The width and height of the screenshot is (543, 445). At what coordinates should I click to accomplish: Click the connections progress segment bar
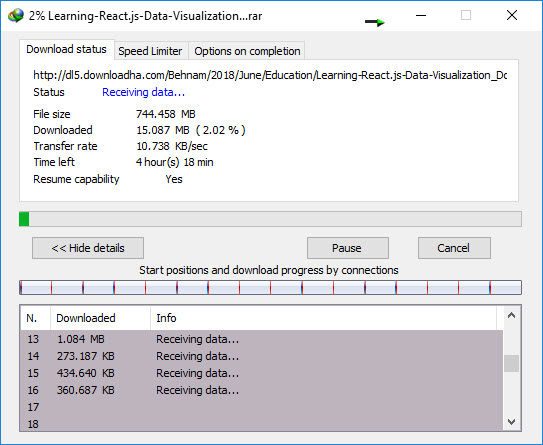270,287
